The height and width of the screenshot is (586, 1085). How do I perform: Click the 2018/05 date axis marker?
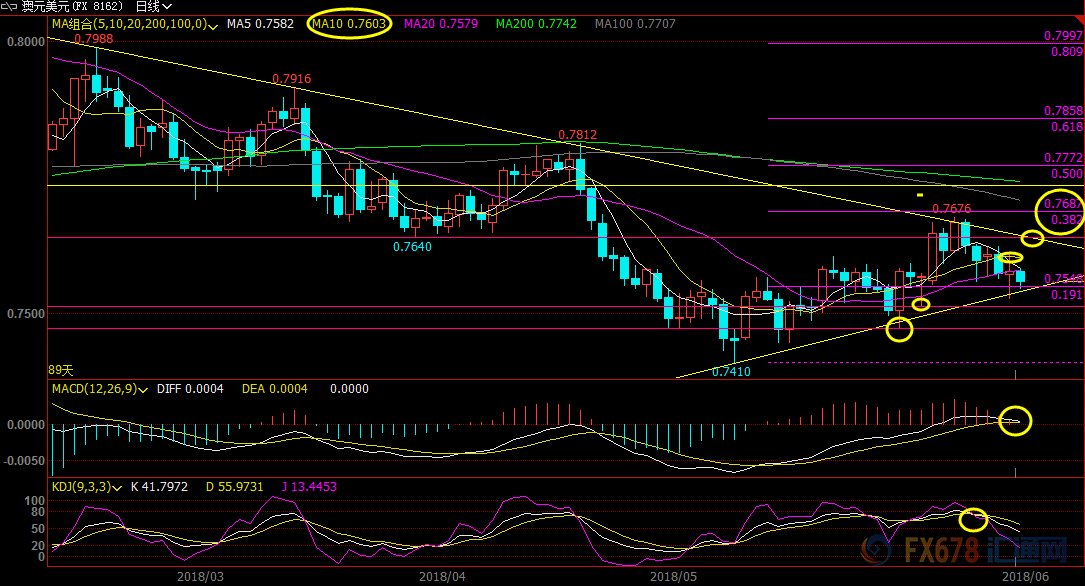point(674,576)
